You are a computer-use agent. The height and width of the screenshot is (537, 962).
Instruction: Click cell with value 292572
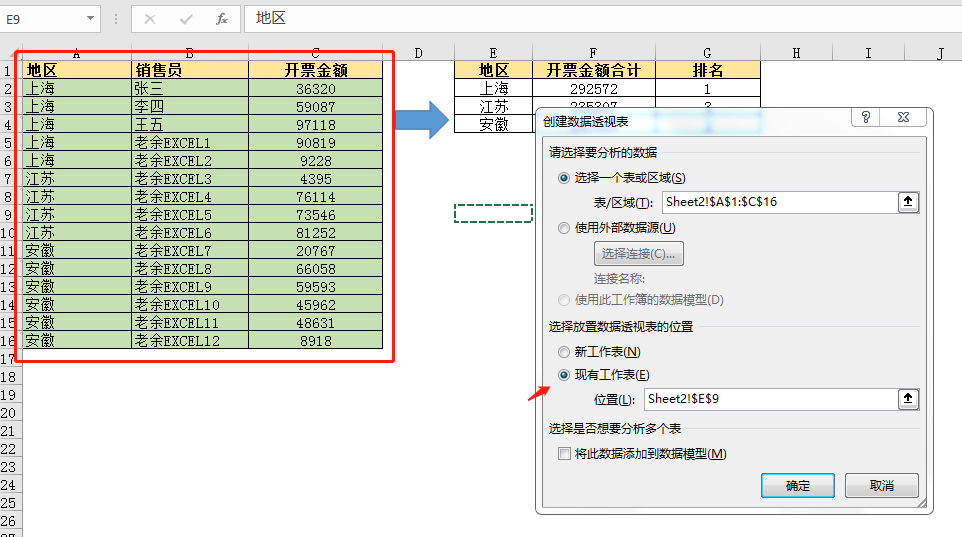click(593, 88)
